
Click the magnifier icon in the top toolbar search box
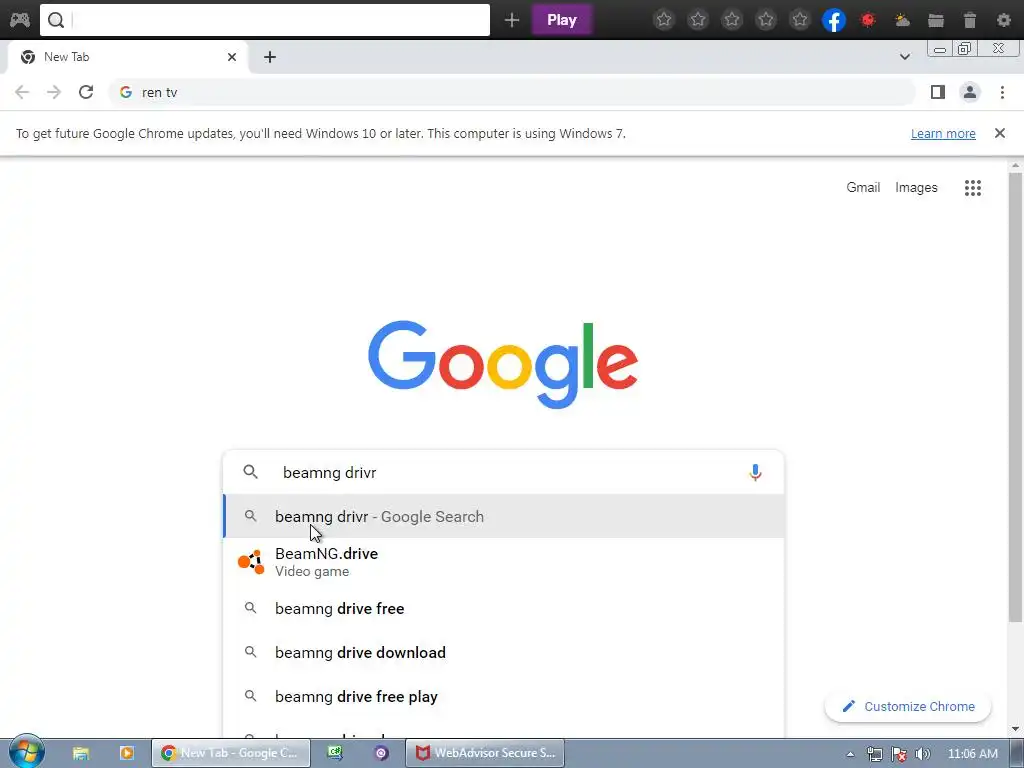point(56,20)
